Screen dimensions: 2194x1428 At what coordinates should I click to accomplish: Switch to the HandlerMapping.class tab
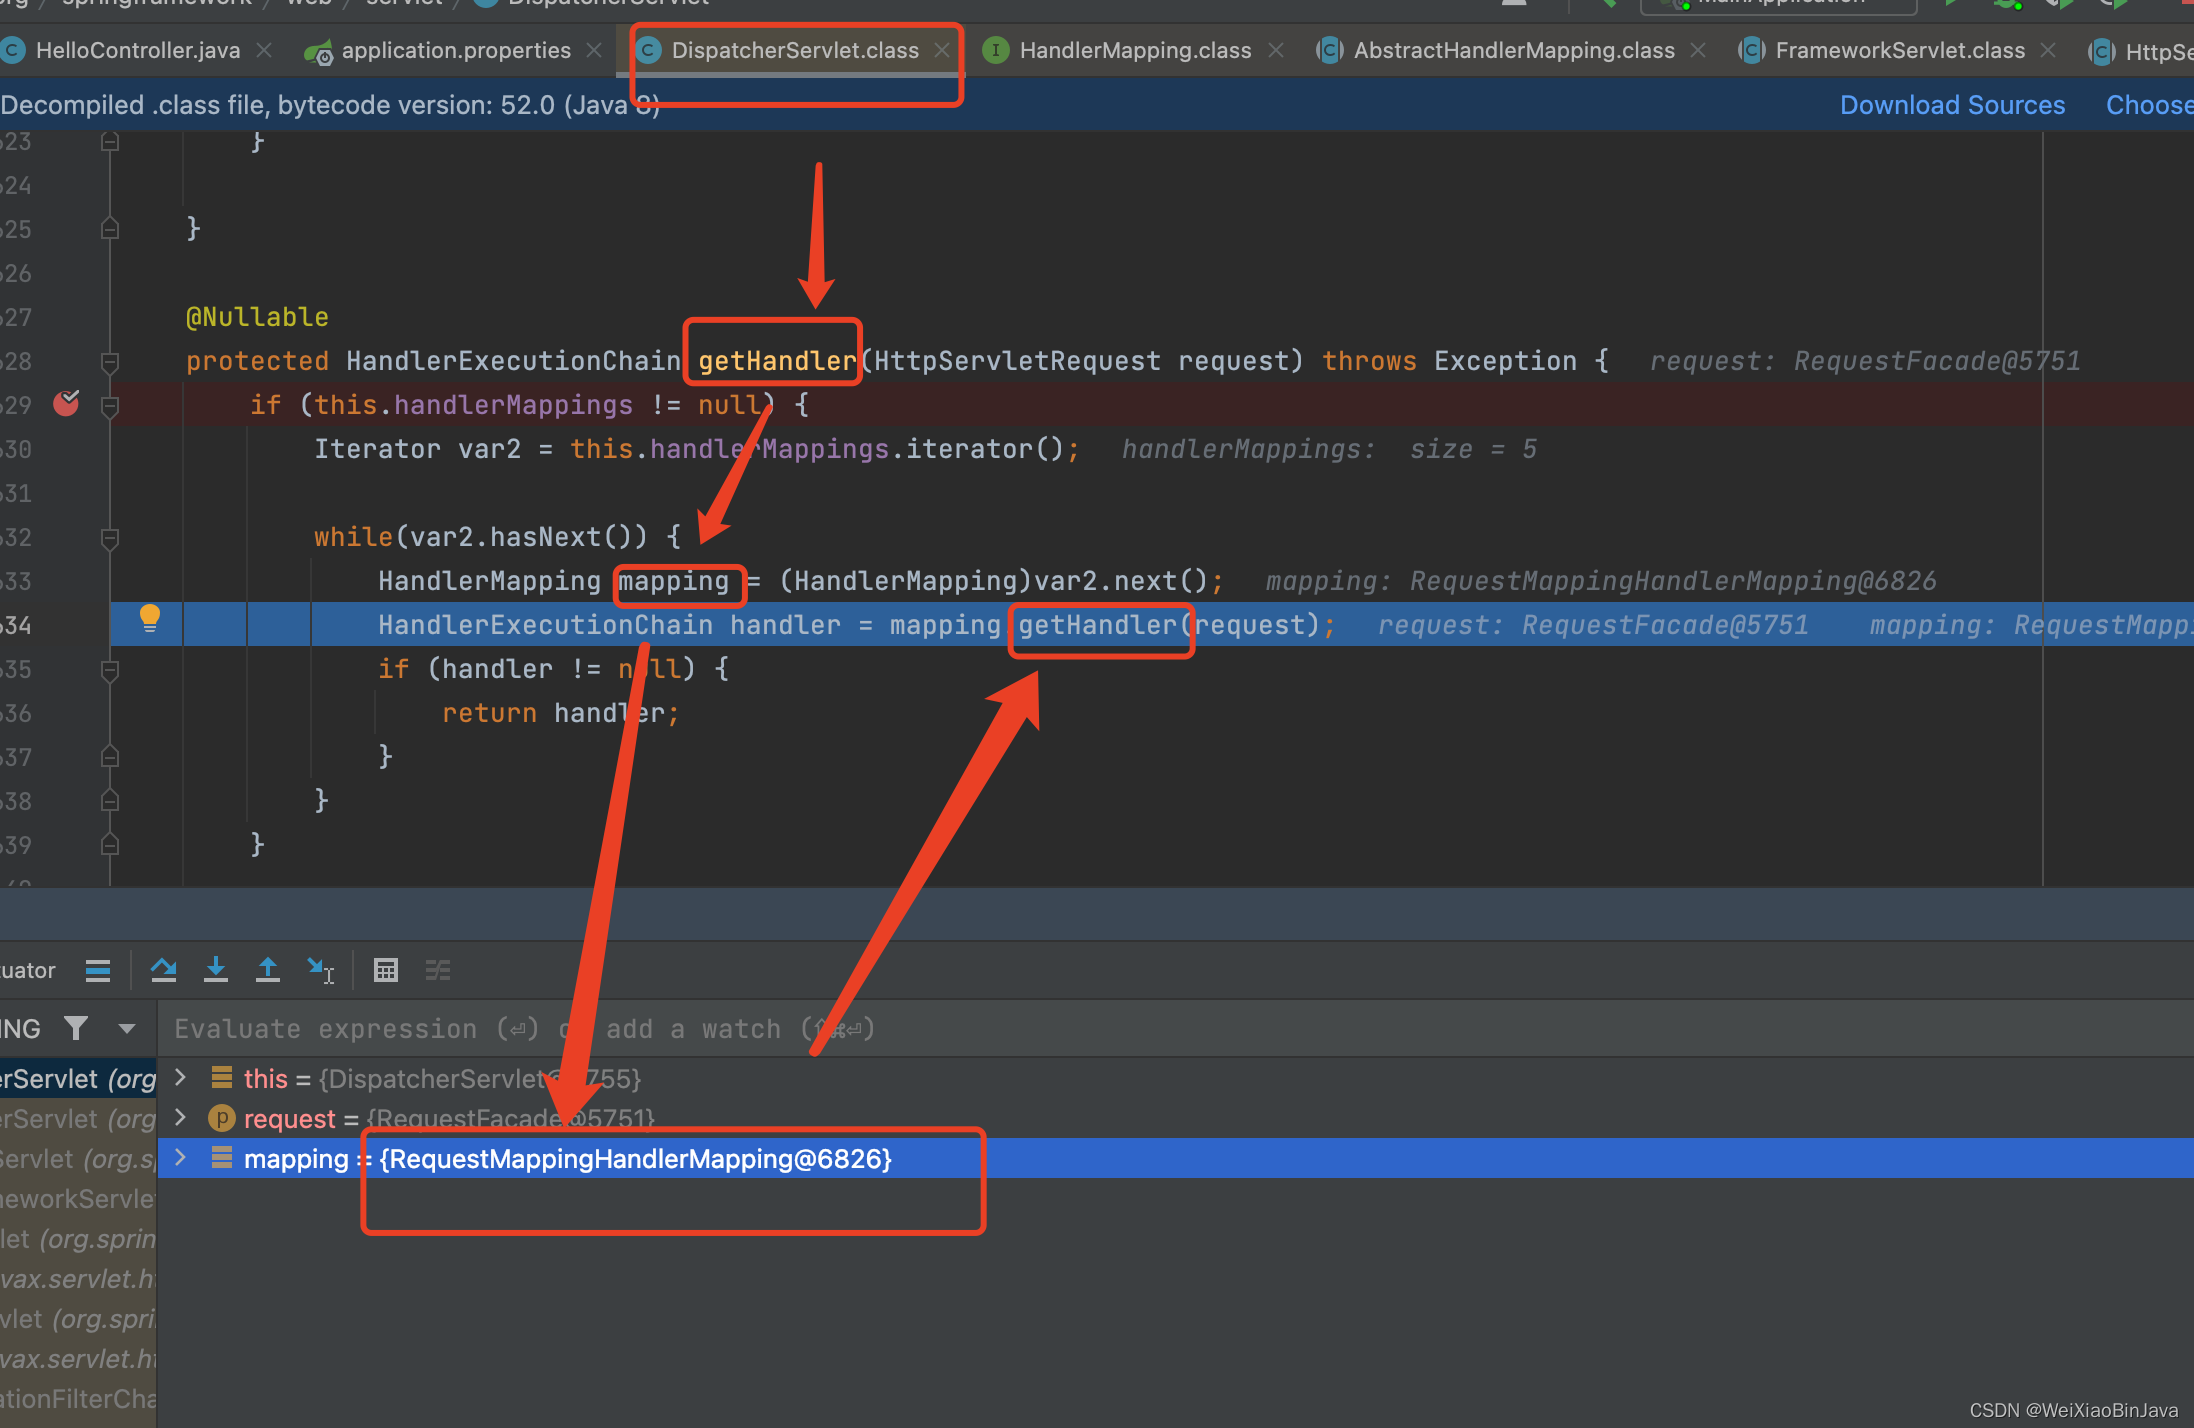(x=1134, y=50)
